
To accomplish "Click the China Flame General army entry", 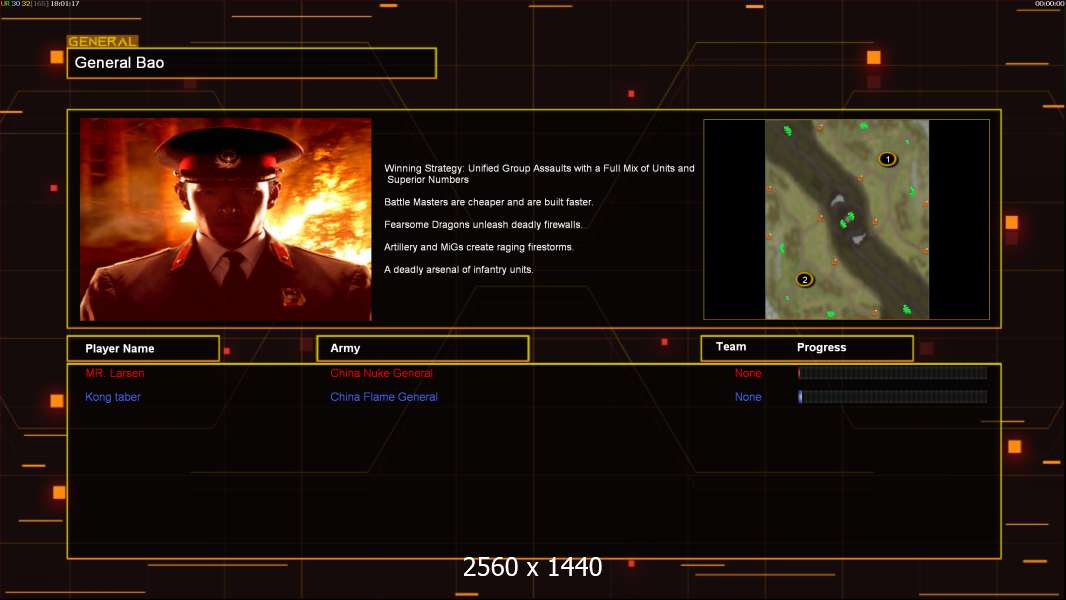I will [x=384, y=397].
